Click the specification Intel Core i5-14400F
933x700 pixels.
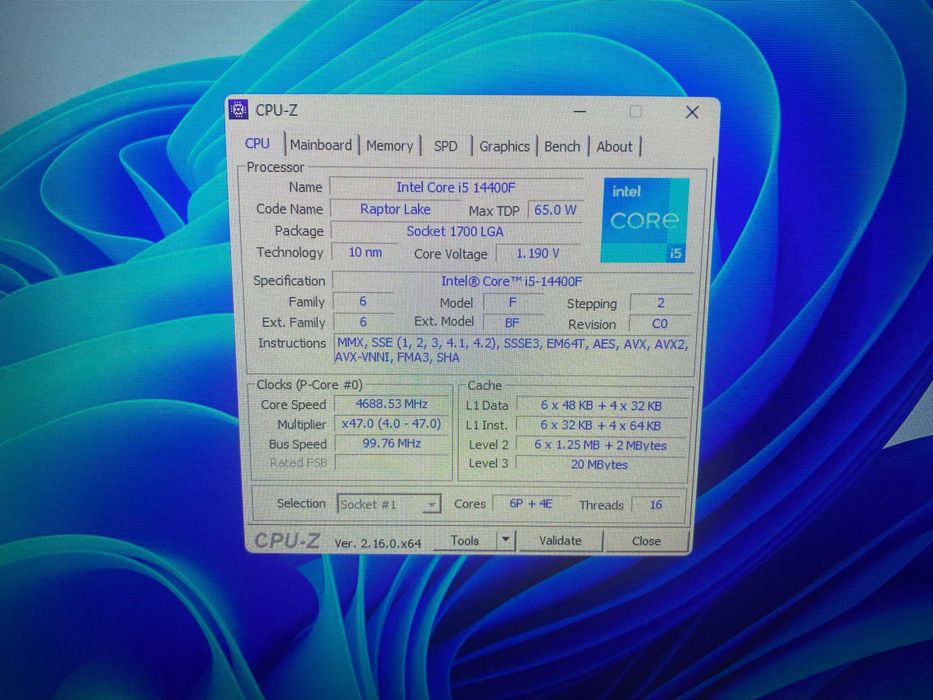tap(512, 281)
